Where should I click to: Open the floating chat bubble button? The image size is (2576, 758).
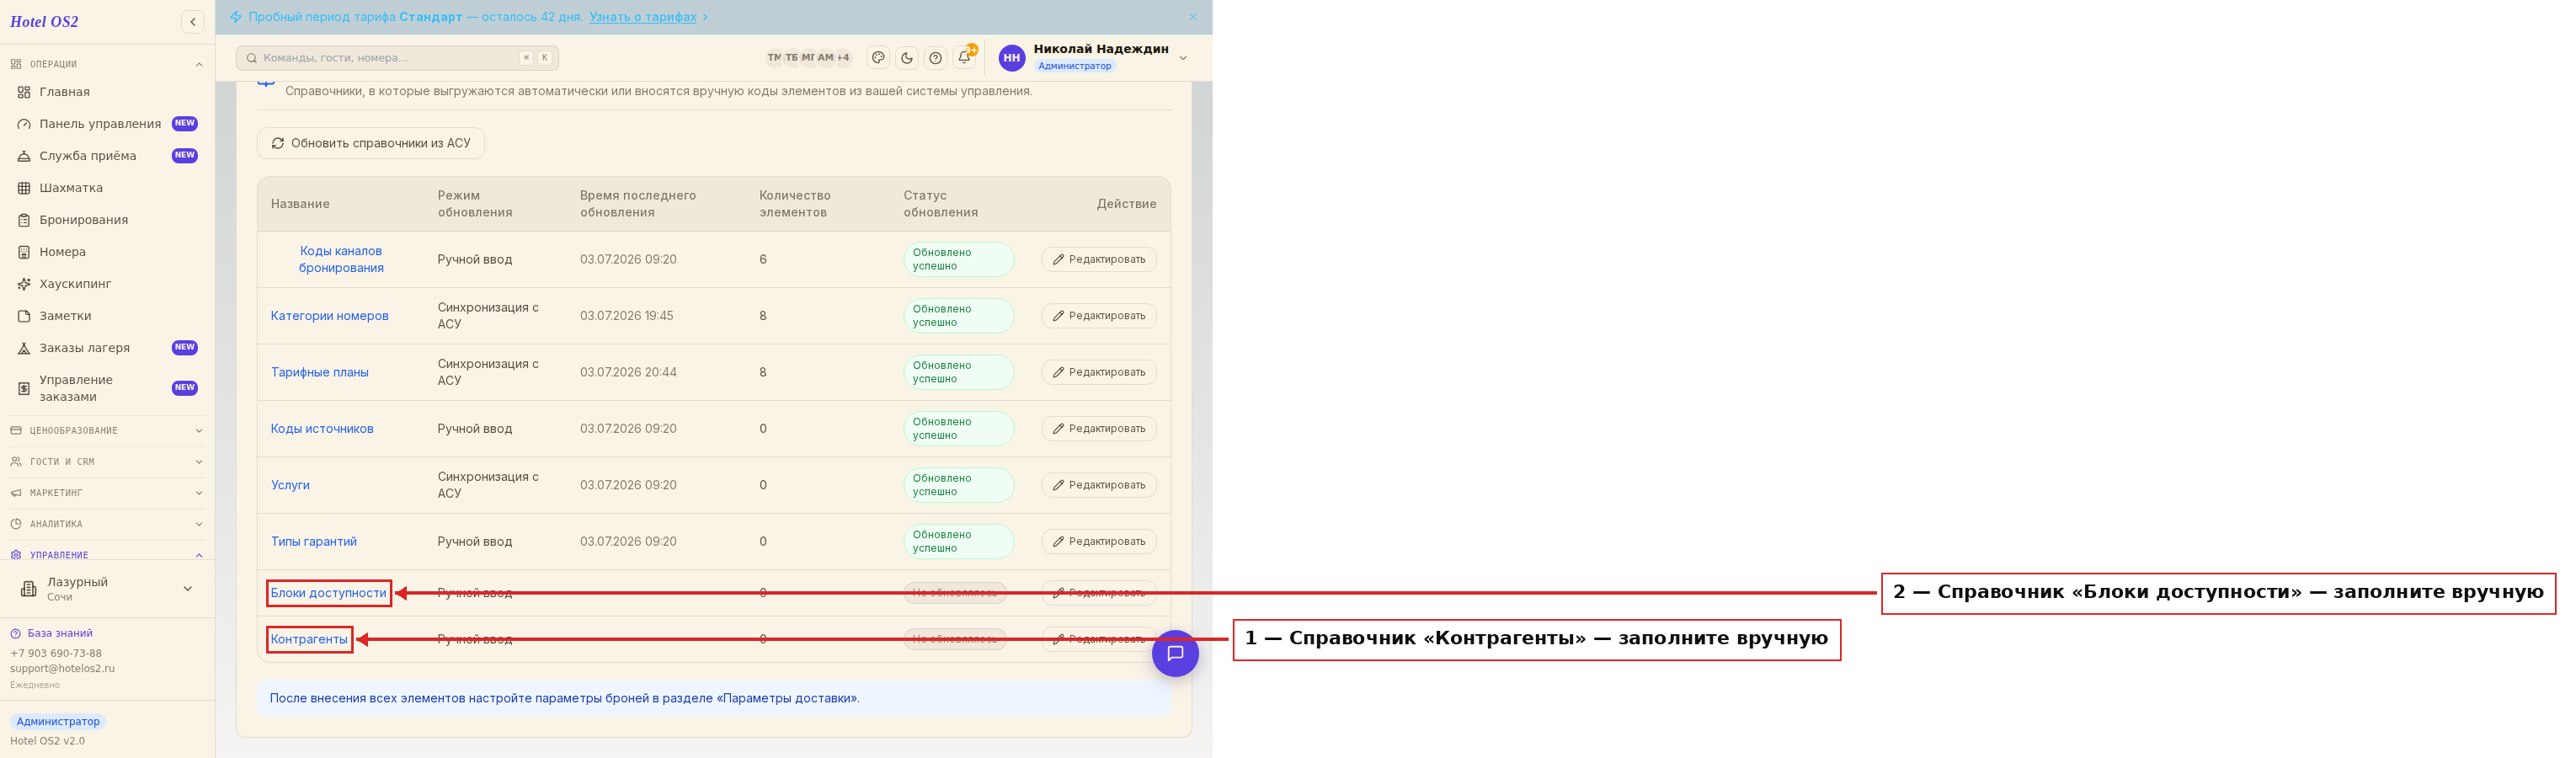tap(1175, 653)
